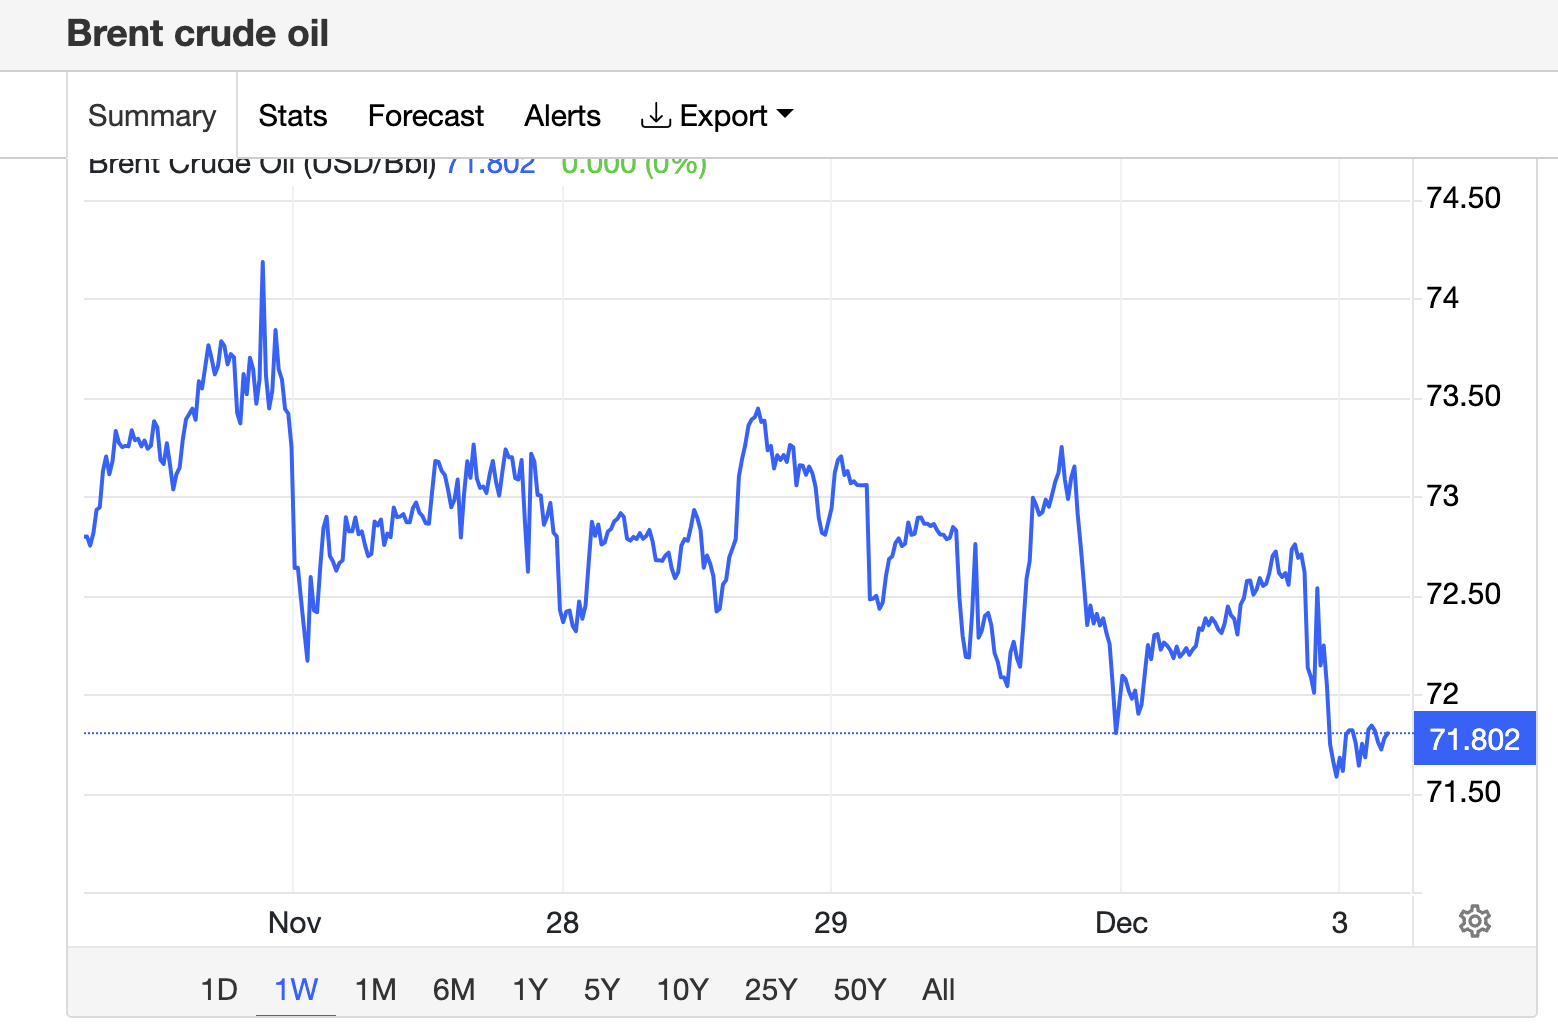Select the All time range
Image resolution: width=1558 pixels, height=1034 pixels.
pos(939,990)
